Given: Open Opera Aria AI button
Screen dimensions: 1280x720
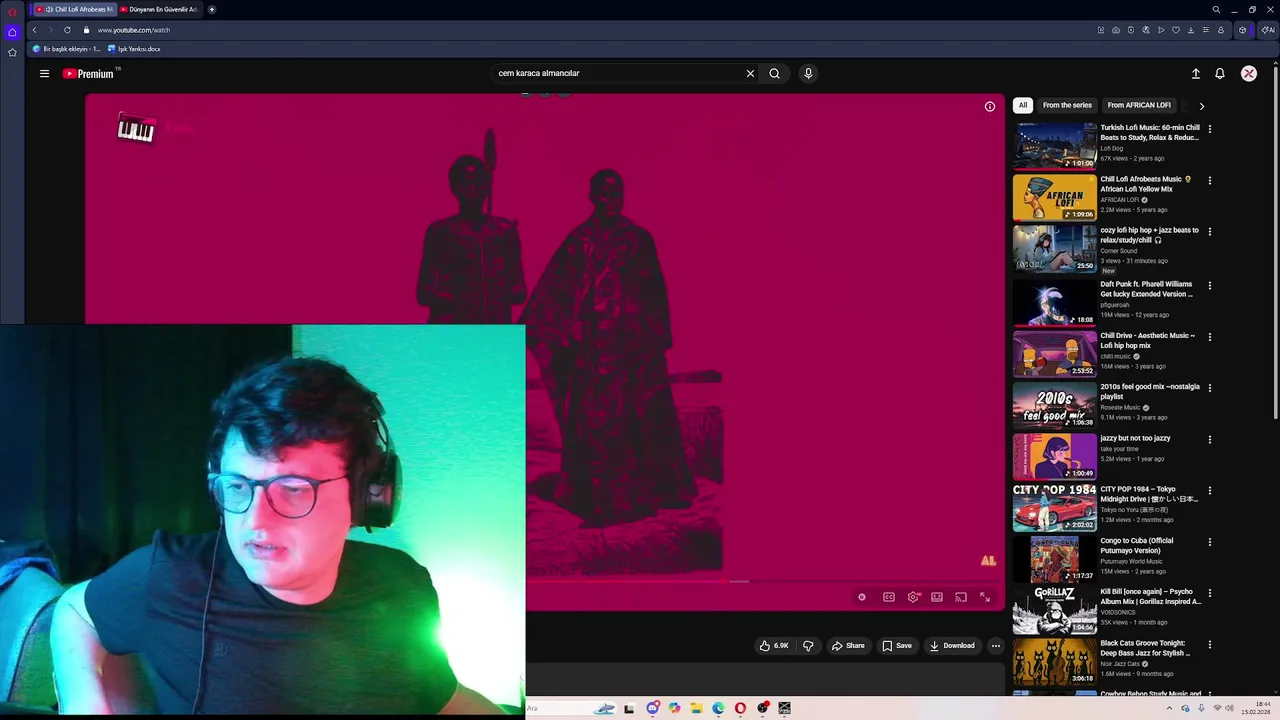Looking at the screenshot, I should pos(1268,30).
